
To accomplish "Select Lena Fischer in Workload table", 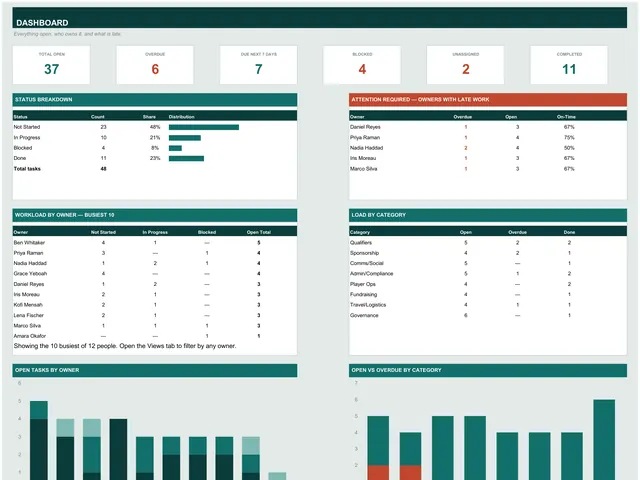I will (29, 315).
